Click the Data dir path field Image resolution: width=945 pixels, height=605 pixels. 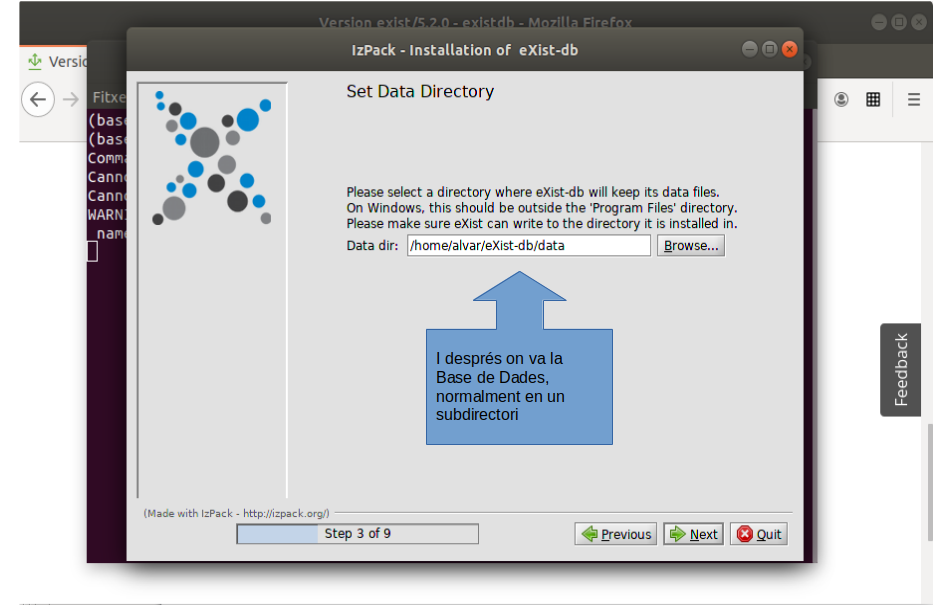529,246
